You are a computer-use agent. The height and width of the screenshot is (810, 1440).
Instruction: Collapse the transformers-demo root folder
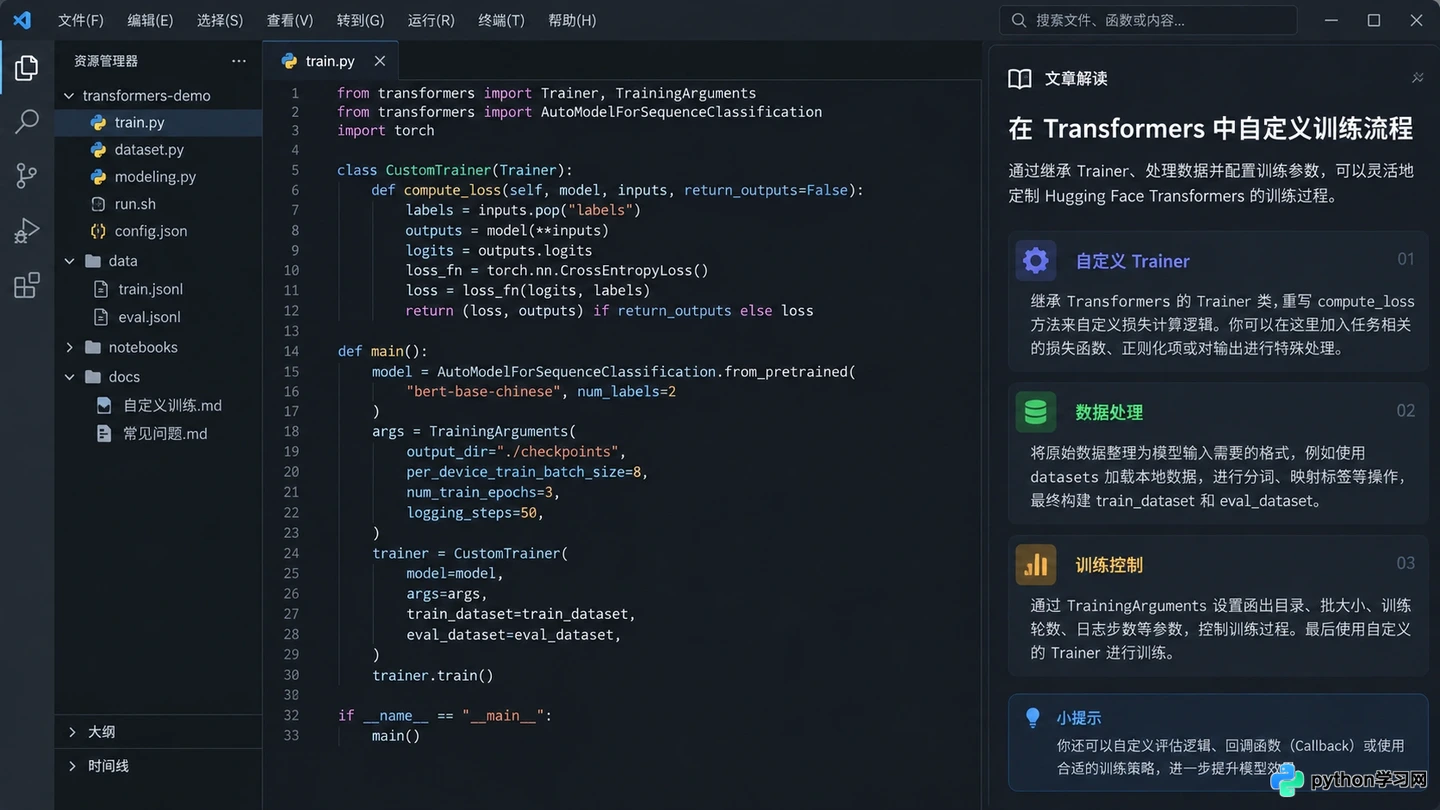(x=69, y=96)
